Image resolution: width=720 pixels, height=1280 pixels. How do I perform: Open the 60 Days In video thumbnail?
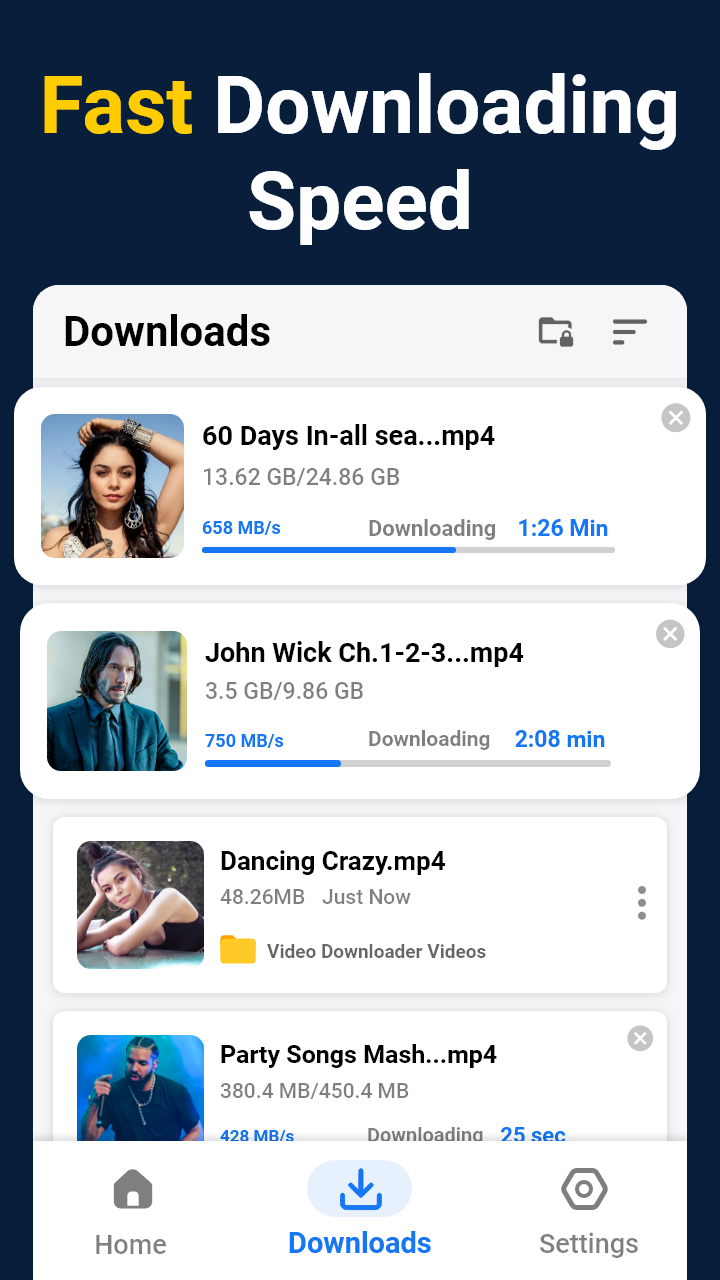point(113,486)
